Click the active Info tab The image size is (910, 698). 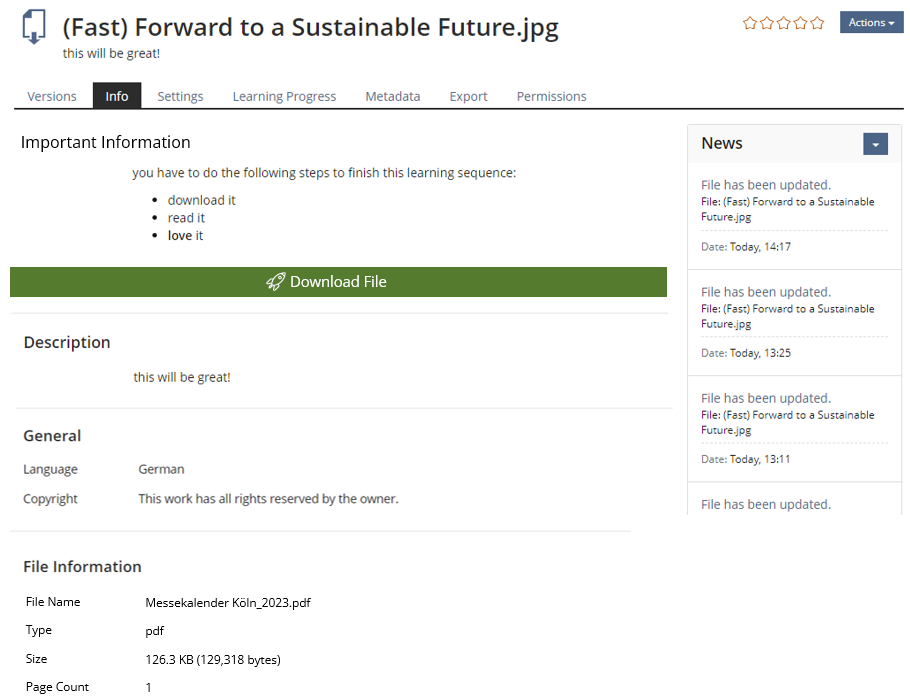117,96
